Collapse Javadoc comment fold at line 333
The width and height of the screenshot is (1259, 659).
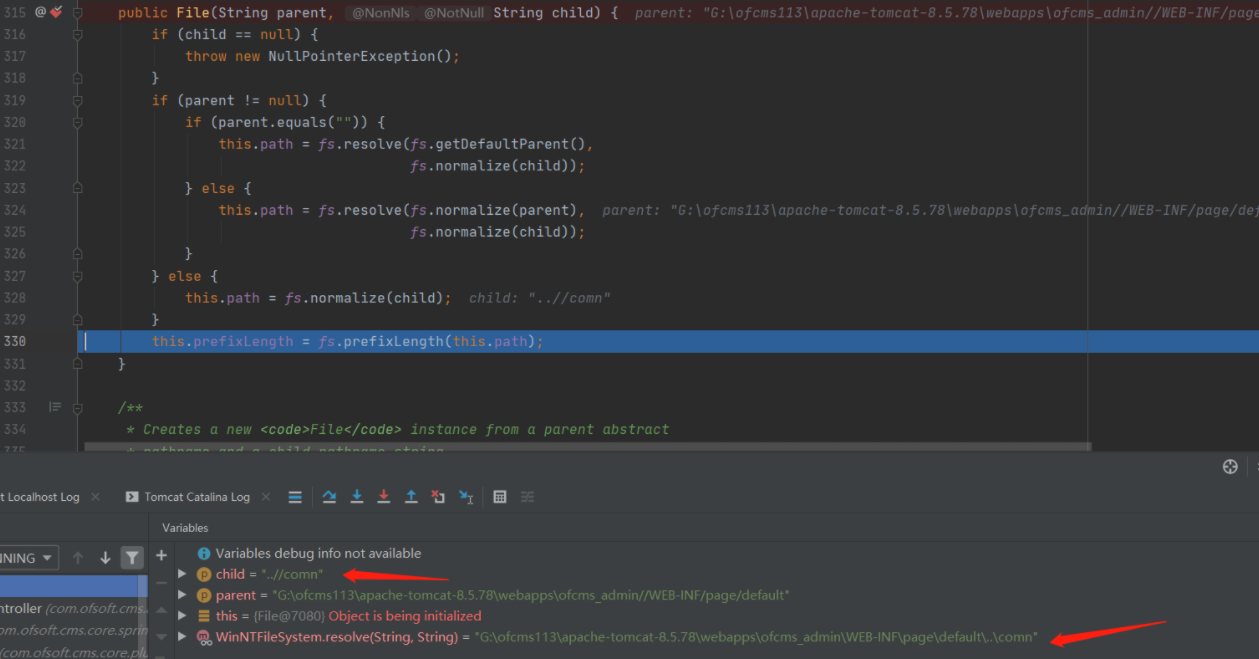click(78, 407)
